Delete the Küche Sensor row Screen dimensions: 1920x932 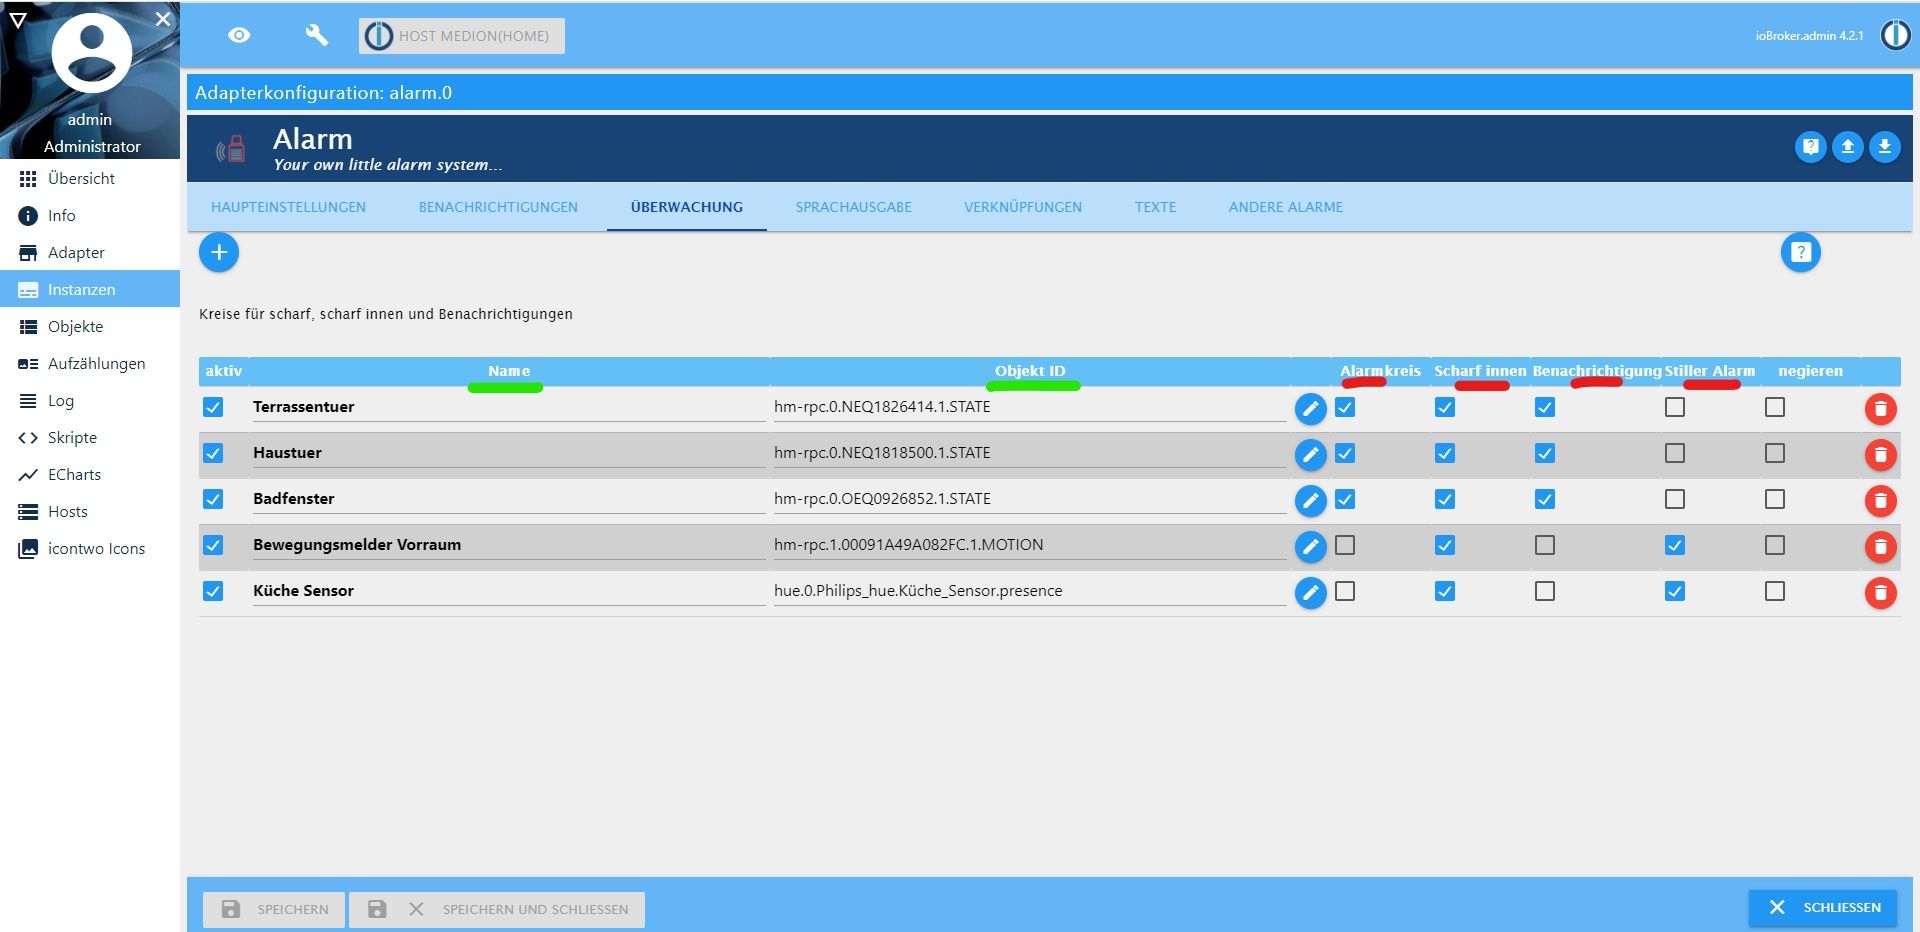[1880, 592]
